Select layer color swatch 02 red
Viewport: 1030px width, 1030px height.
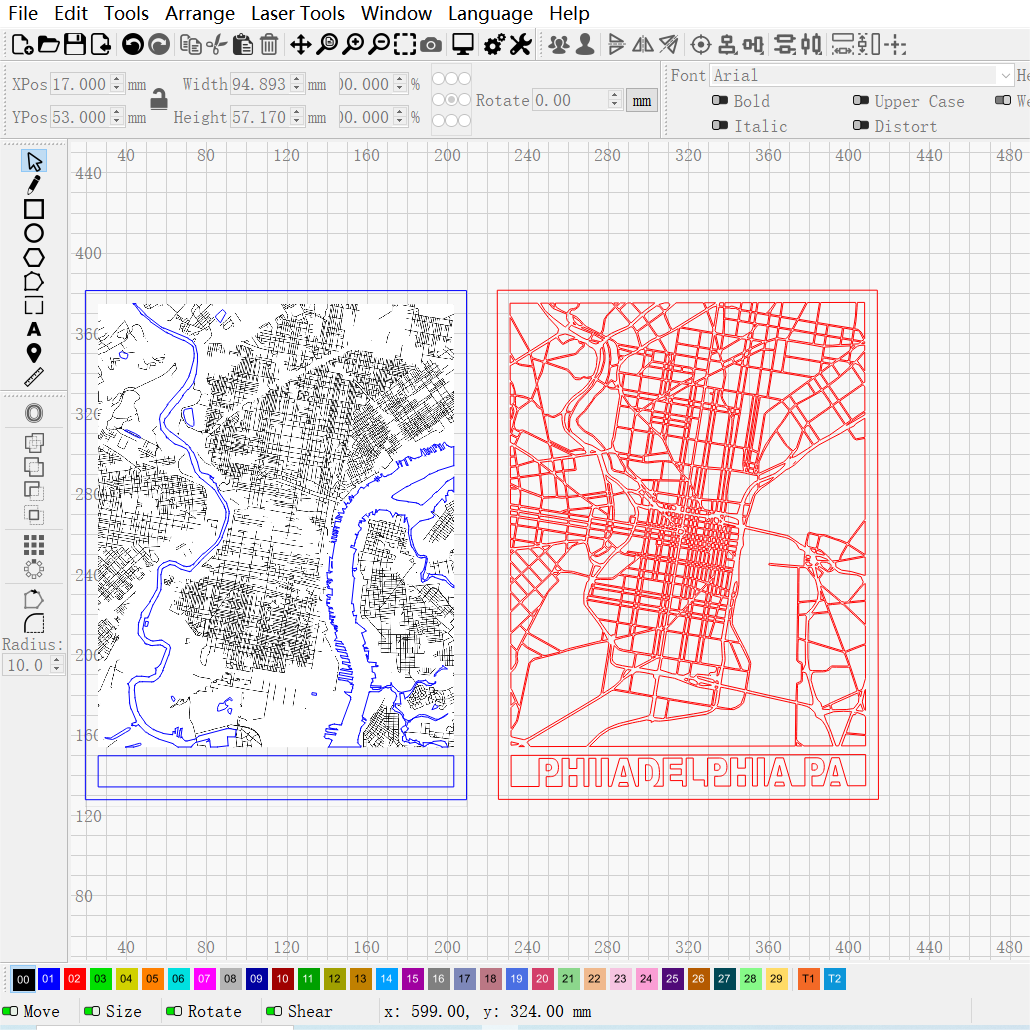74,979
